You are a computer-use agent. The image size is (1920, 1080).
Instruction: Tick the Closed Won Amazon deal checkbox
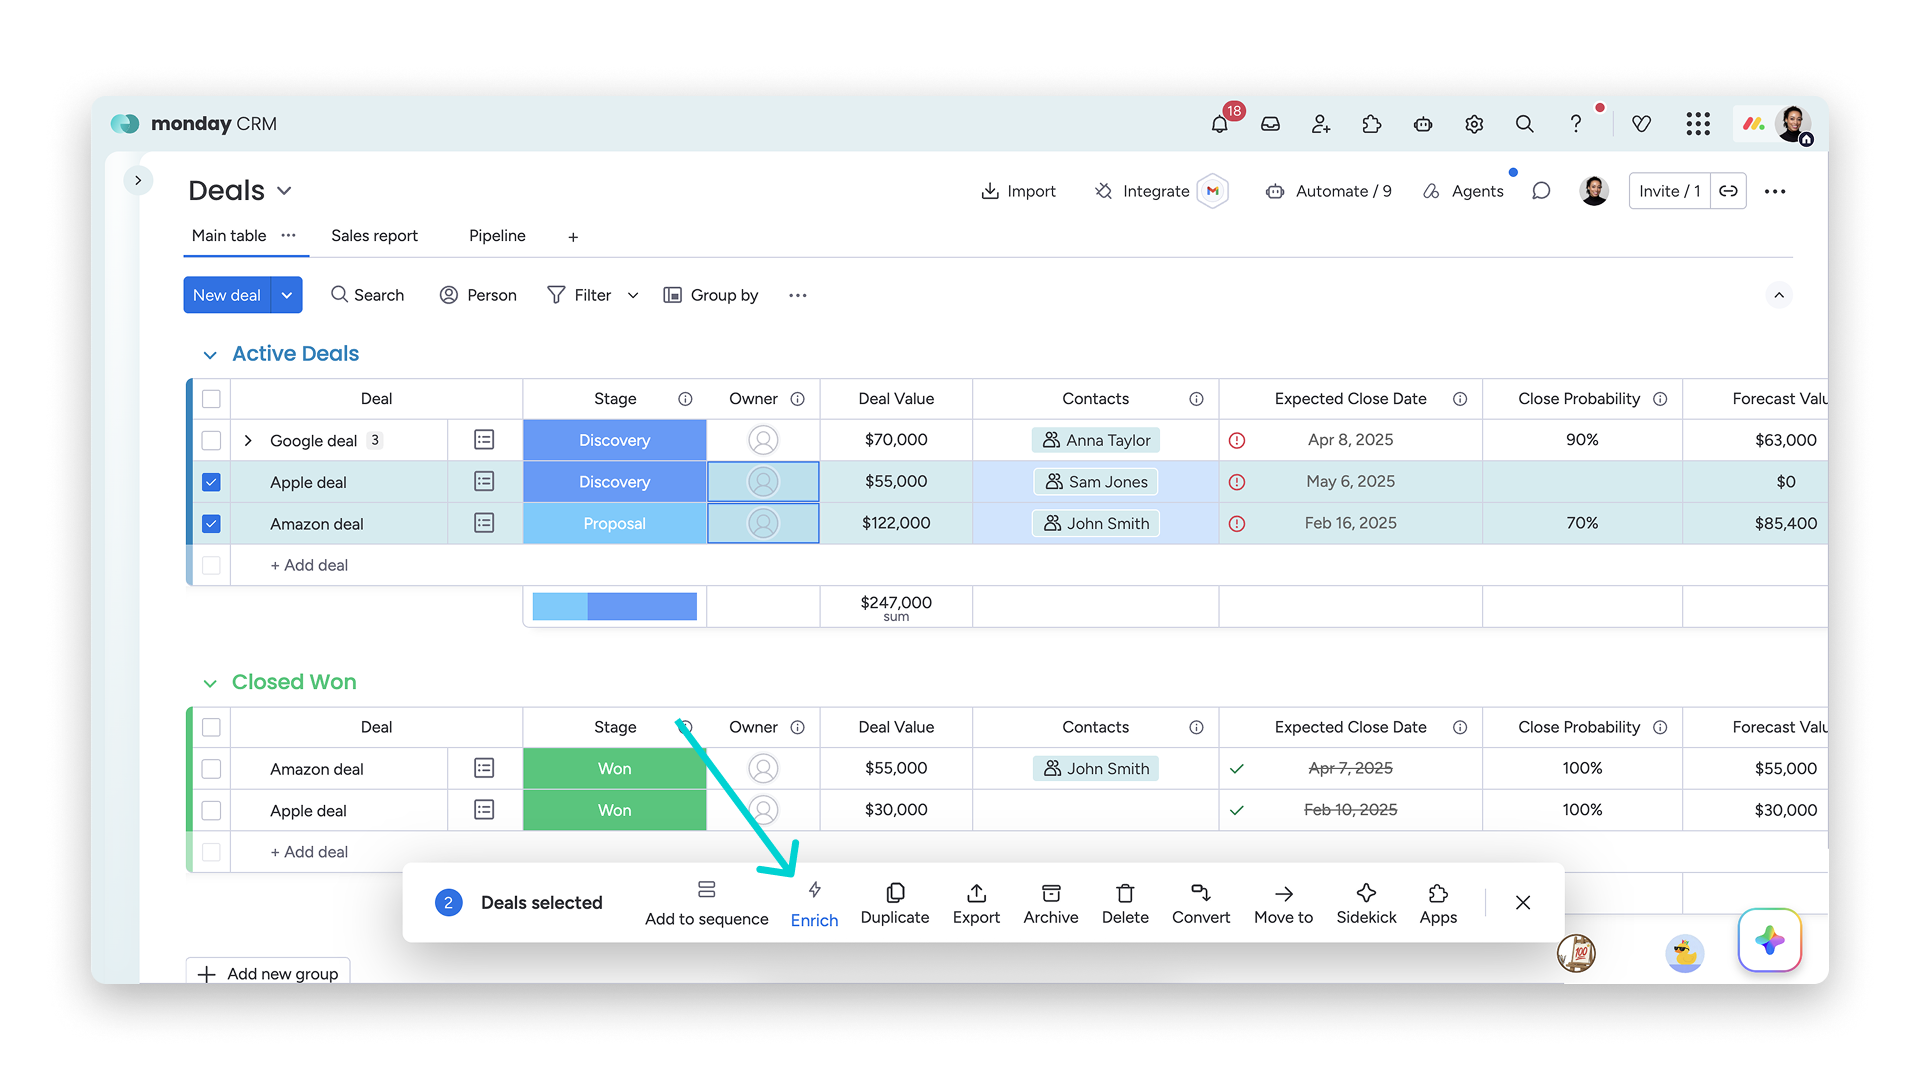pyautogui.click(x=211, y=769)
